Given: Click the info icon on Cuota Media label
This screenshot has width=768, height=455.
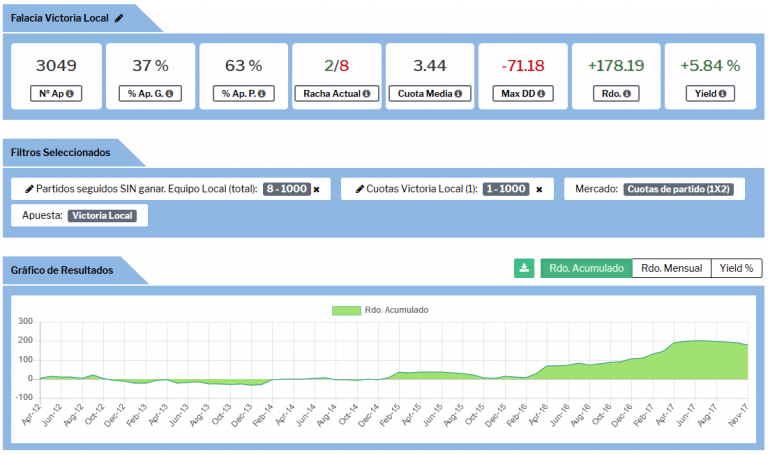Looking at the screenshot, I should 459,94.
